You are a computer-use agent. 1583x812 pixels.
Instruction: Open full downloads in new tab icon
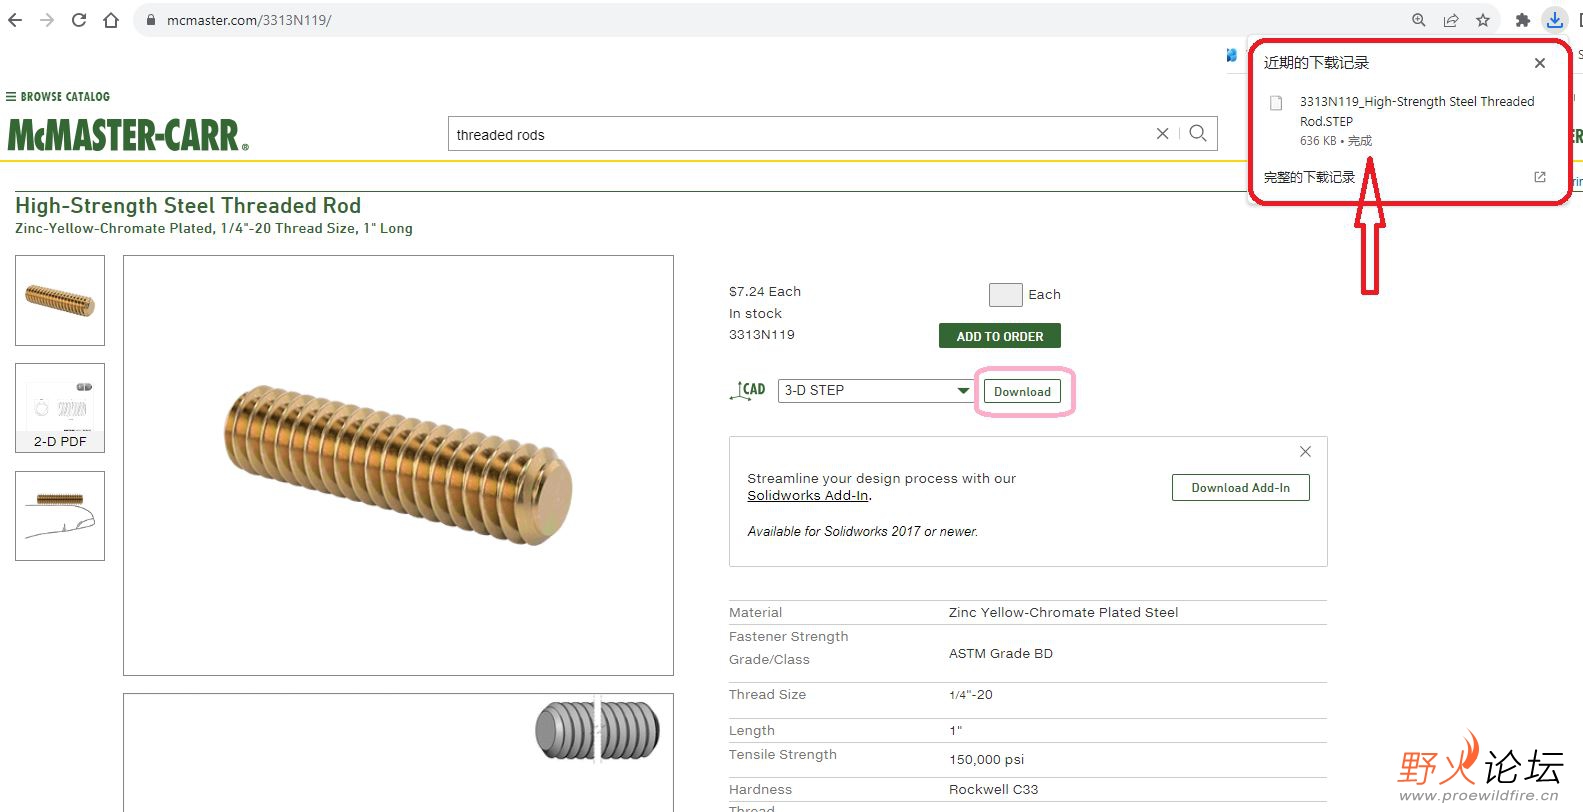1540,177
